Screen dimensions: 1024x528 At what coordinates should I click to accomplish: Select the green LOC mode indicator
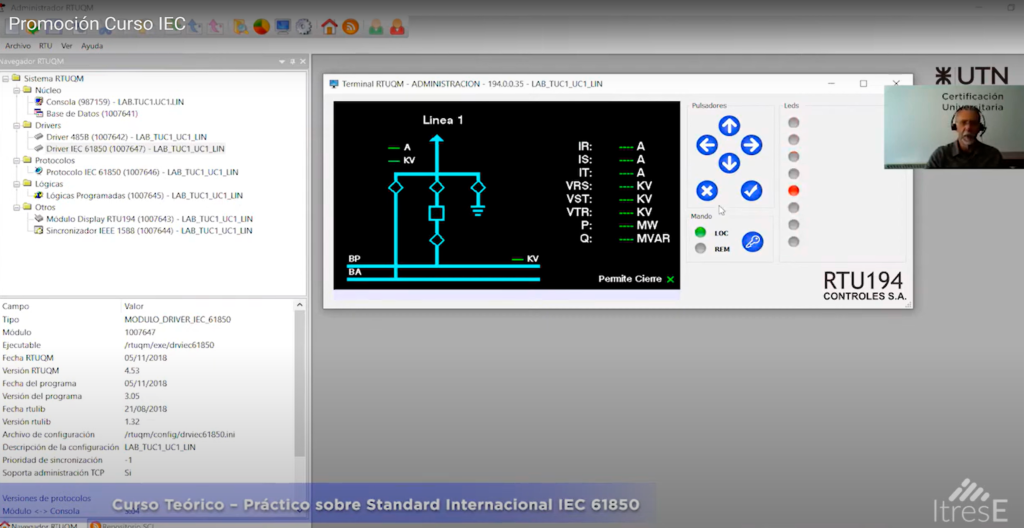[700, 232]
